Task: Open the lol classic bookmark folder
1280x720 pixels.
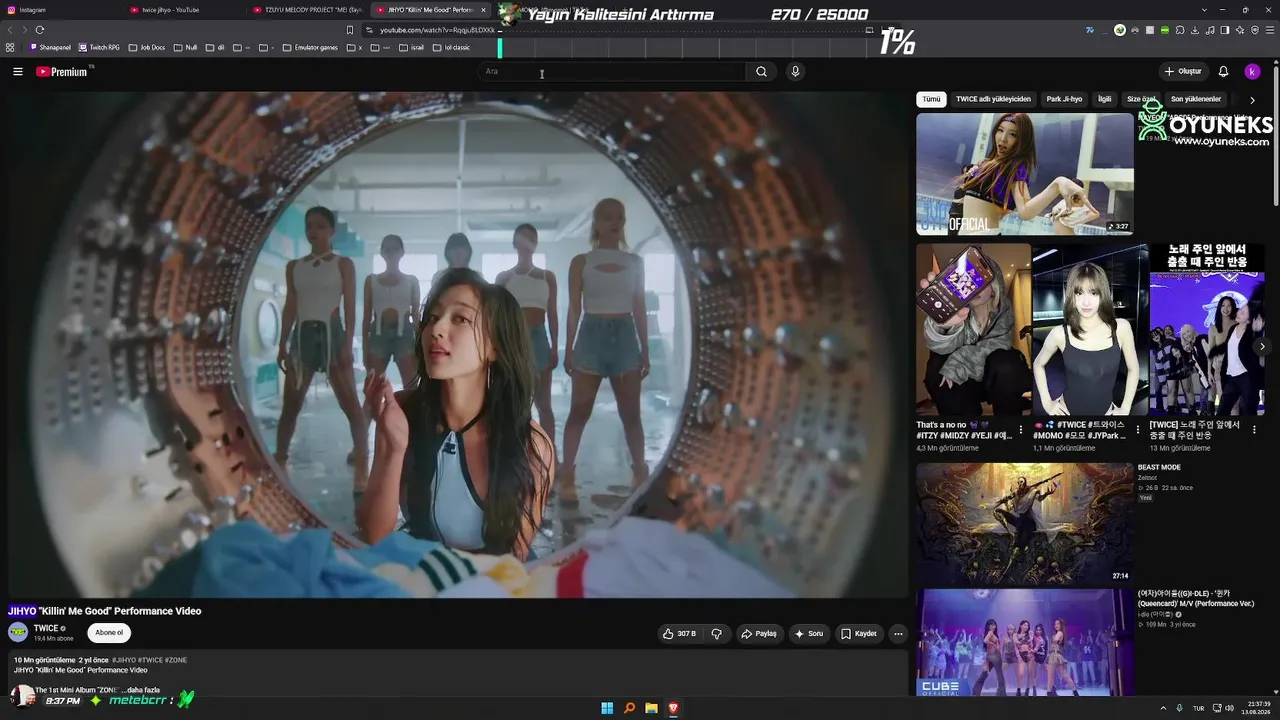Action: point(451,47)
